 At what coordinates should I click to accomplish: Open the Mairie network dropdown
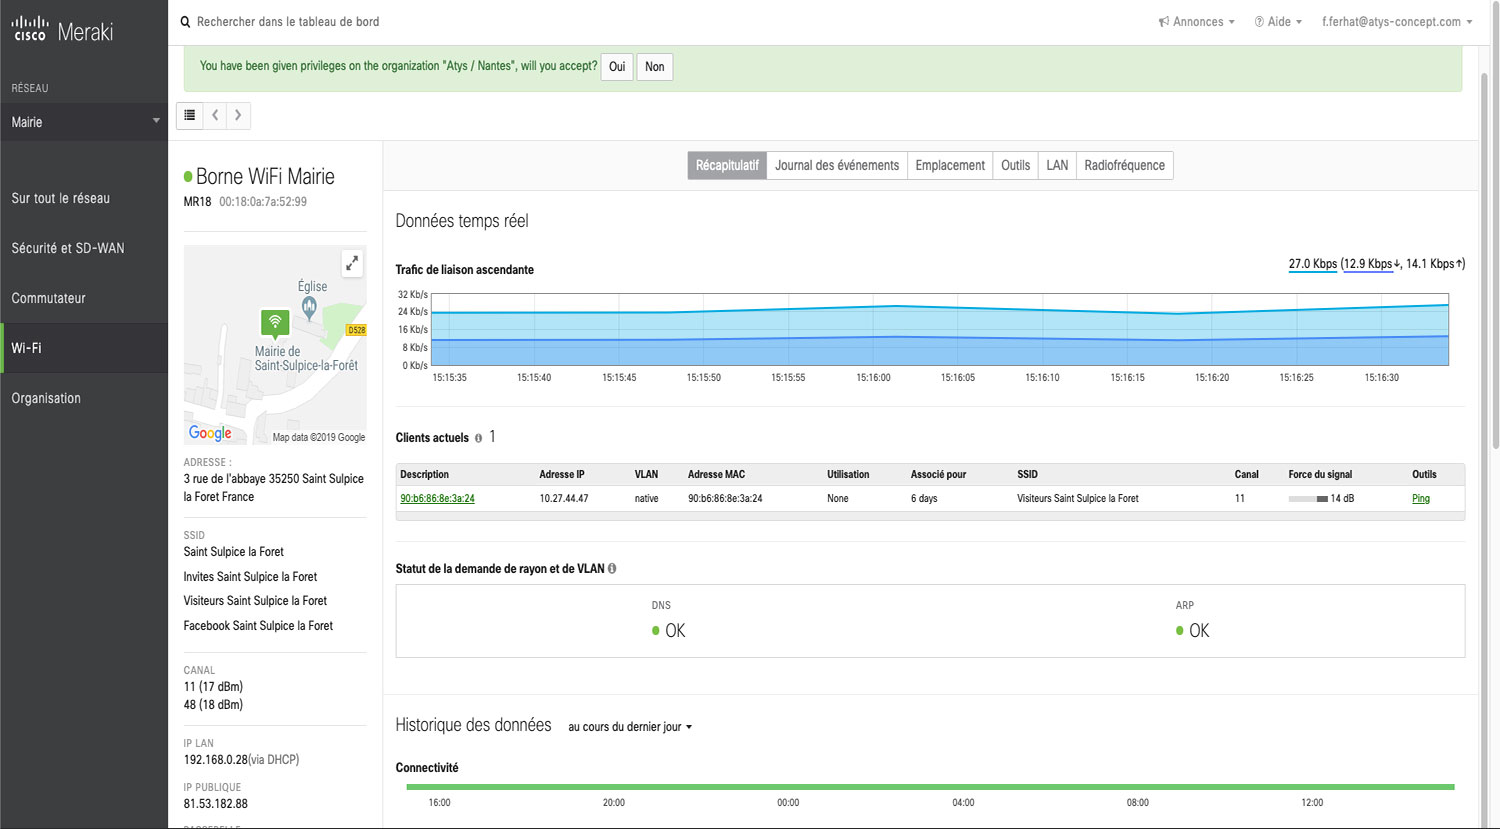(84, 122)
